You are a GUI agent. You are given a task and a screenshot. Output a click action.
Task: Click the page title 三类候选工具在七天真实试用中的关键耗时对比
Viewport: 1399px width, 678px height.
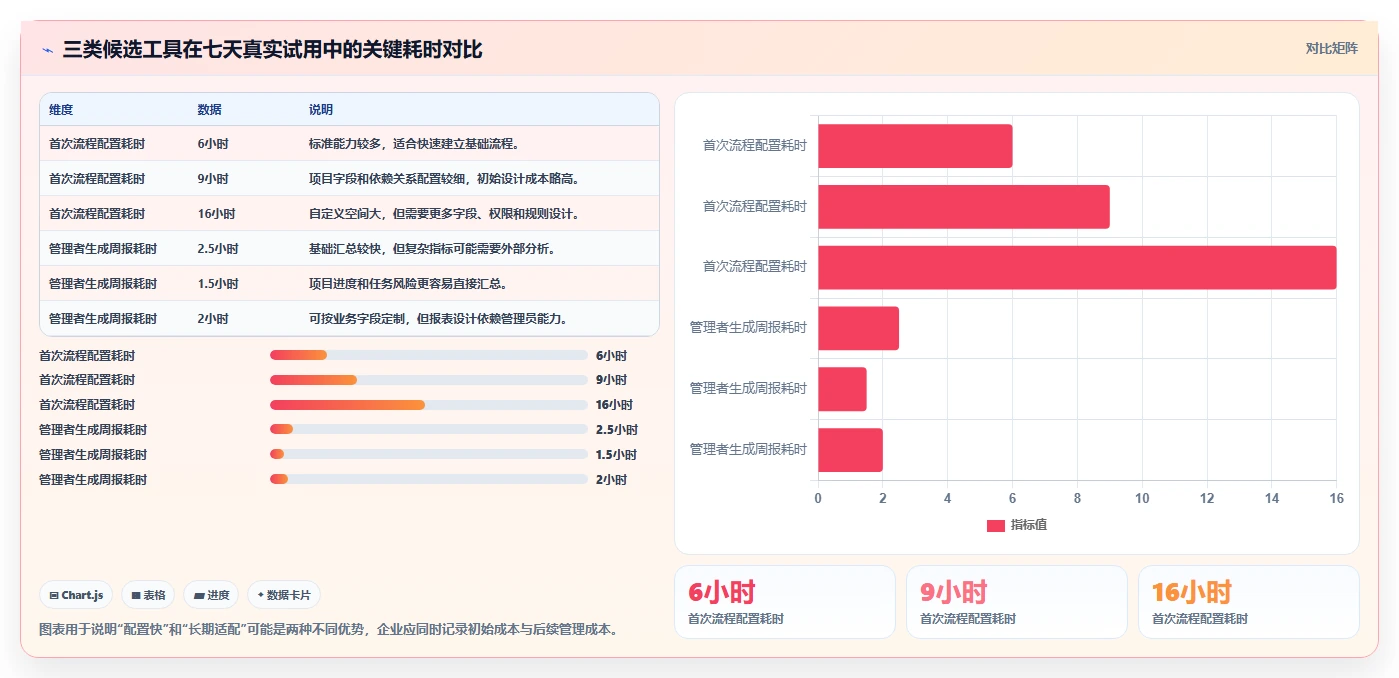[x=272, y=50]
